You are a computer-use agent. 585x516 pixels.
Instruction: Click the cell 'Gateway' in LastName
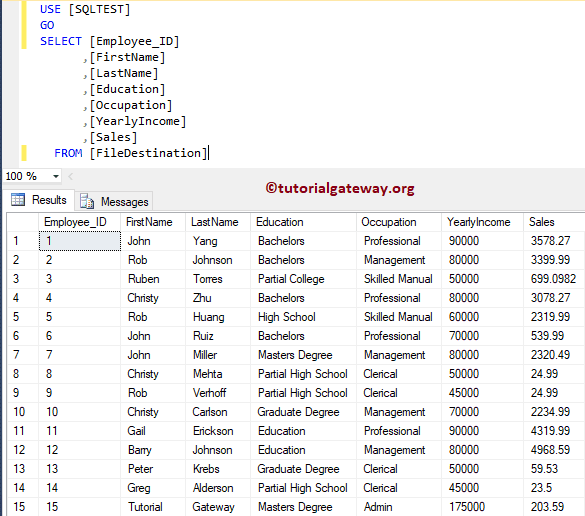(x=218, y=507)
